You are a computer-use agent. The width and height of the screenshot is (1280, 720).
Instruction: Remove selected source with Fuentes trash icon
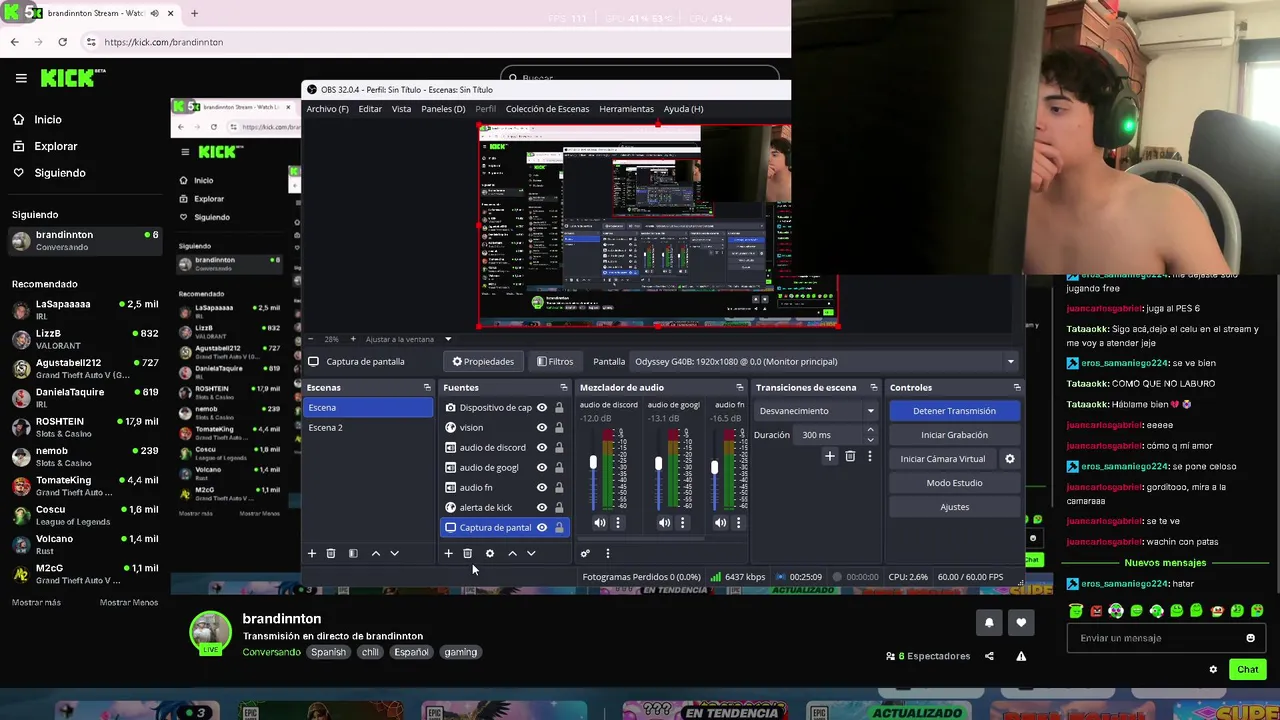point(467,553)
